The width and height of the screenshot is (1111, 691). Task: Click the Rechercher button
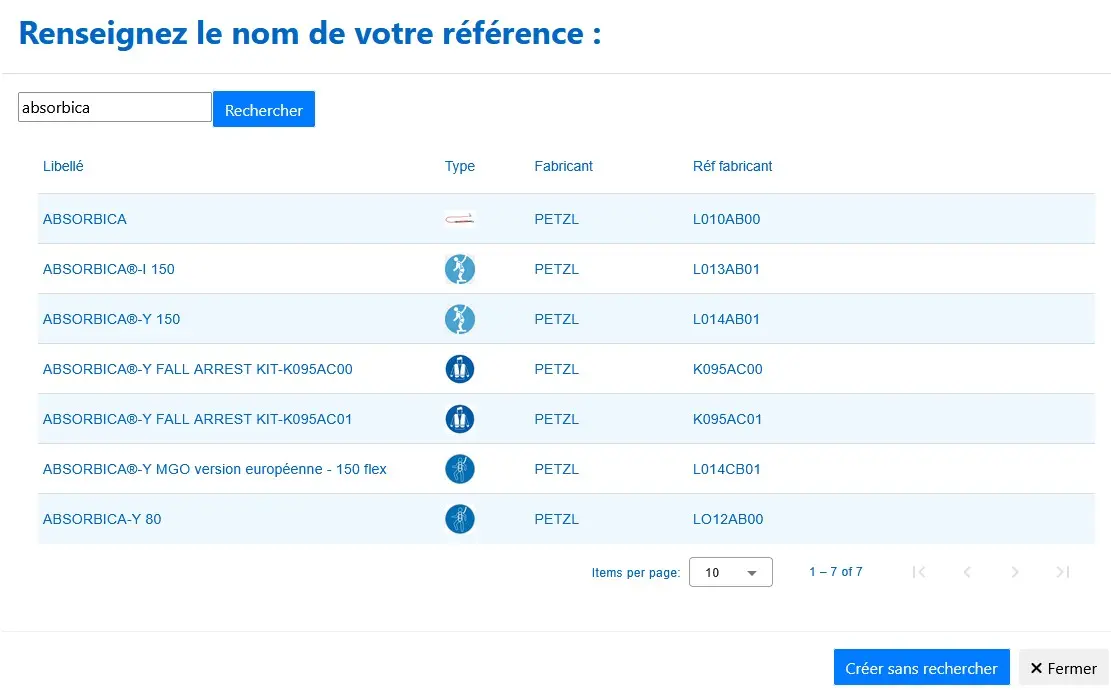[x=264, y=109]
